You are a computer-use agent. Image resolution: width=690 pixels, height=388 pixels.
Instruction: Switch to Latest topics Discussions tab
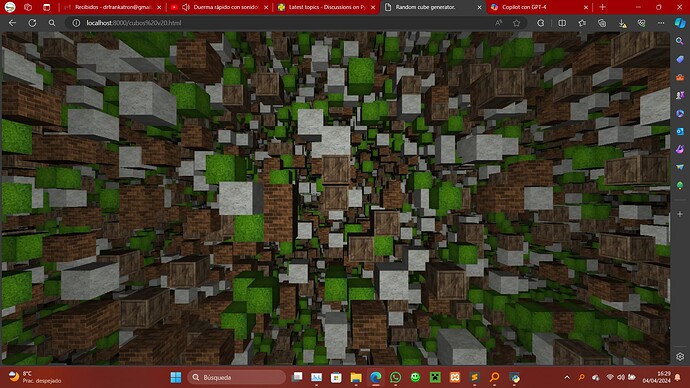pyautogui.click(x=326, y=7)
